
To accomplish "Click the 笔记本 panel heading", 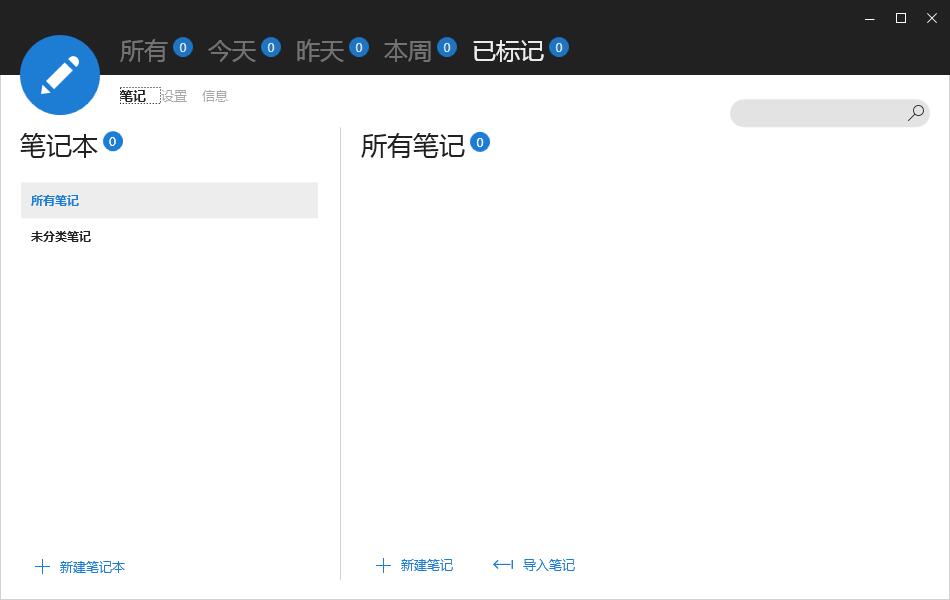I will 59,146.
